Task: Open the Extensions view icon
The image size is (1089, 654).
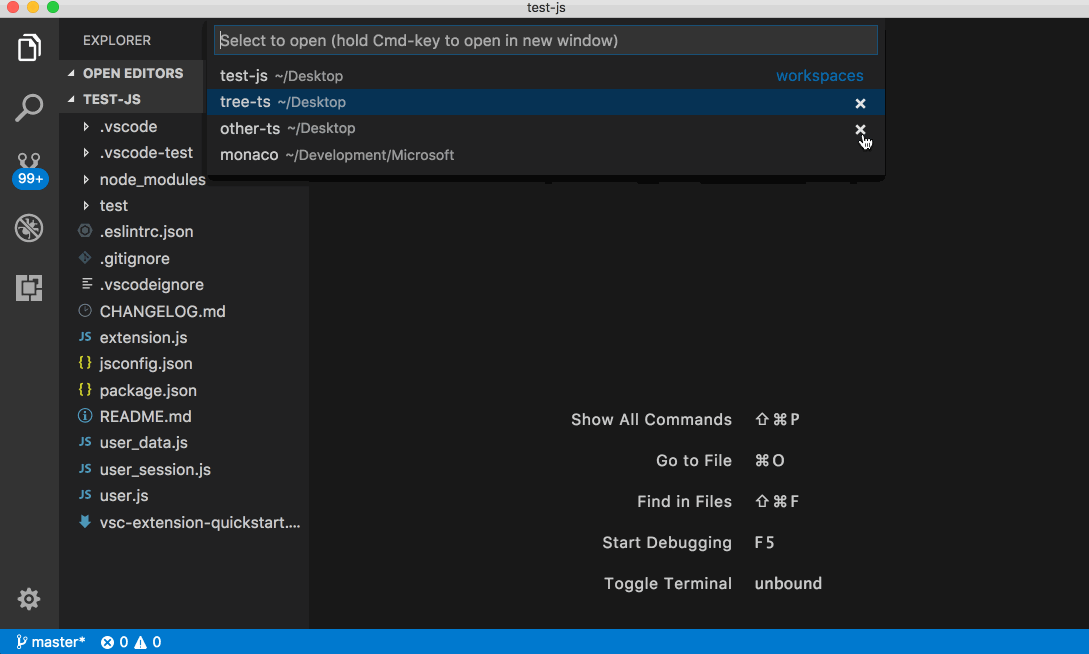Action: coord(29,288)
